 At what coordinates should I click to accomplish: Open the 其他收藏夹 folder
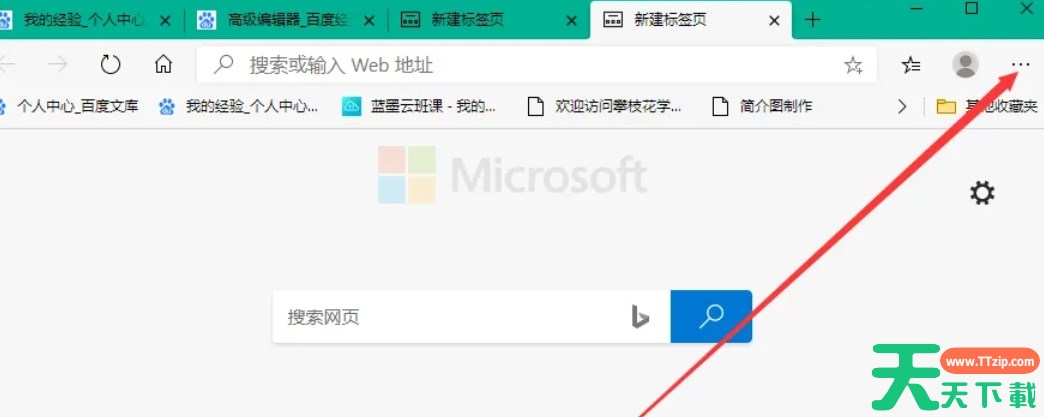point(987,106)
